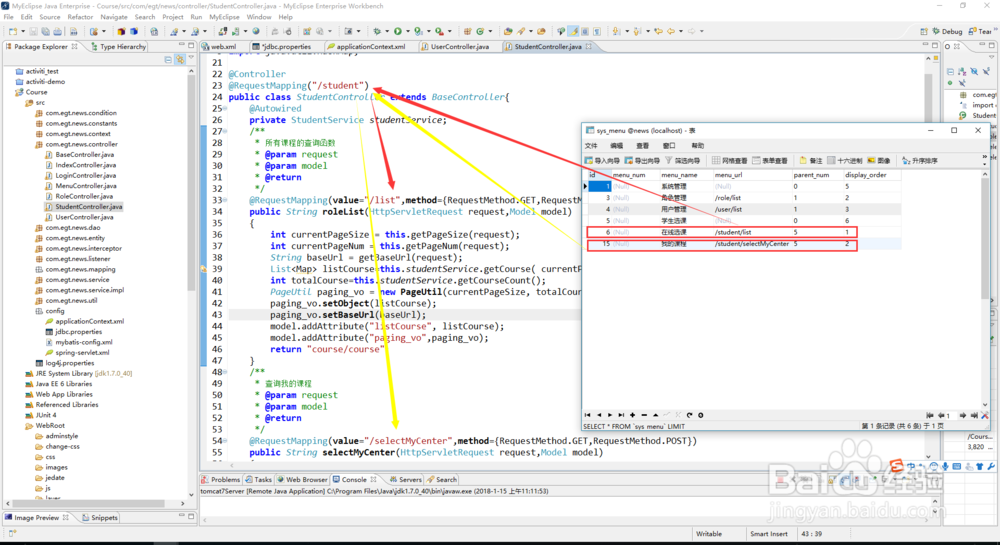Click the Last Edit Location arrow icon
Screen dimensions: 1000x545
click(x=658, y=31)
